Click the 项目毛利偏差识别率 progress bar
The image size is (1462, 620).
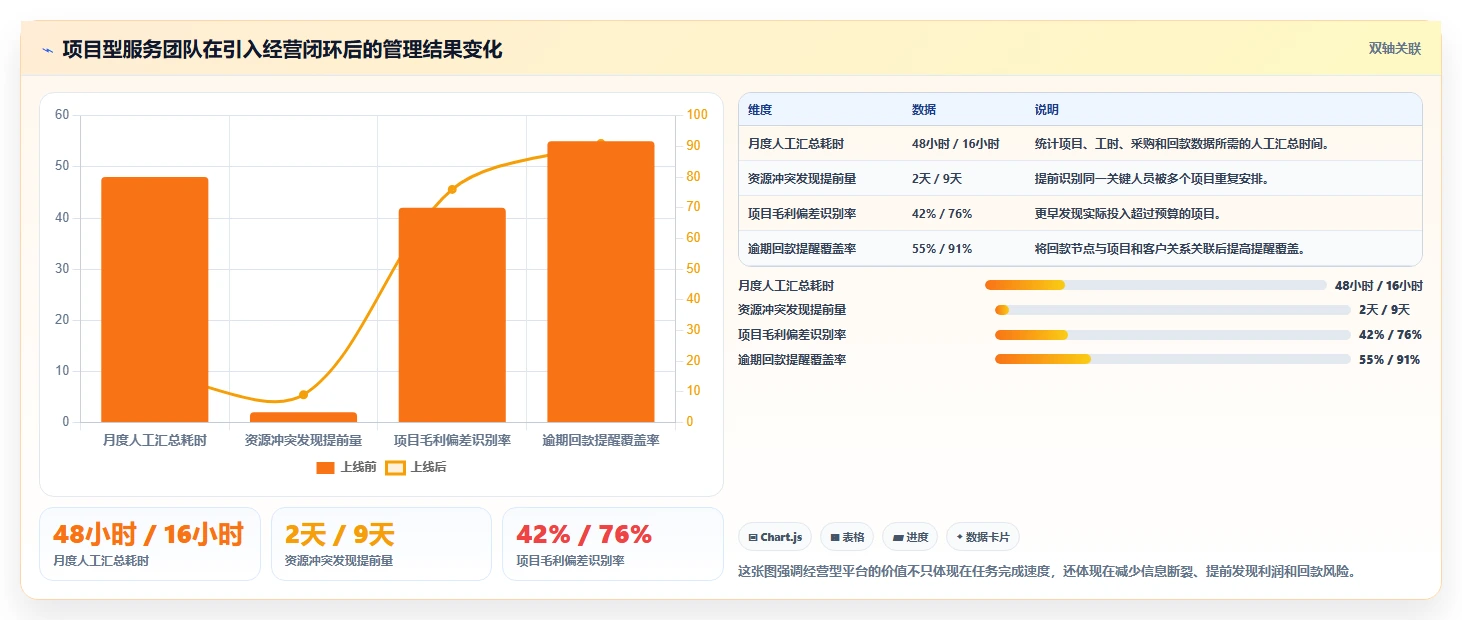(x=1172, y=335)
